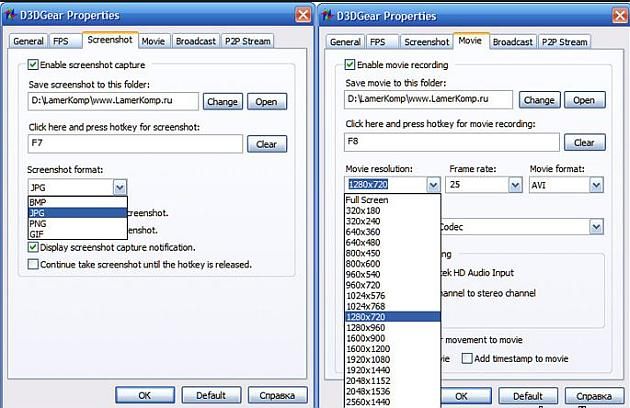The image size is (630, 408).
Task: Clear the F8 movie recording hotkey
Action: pyautogui.click(x=583, y=143)
